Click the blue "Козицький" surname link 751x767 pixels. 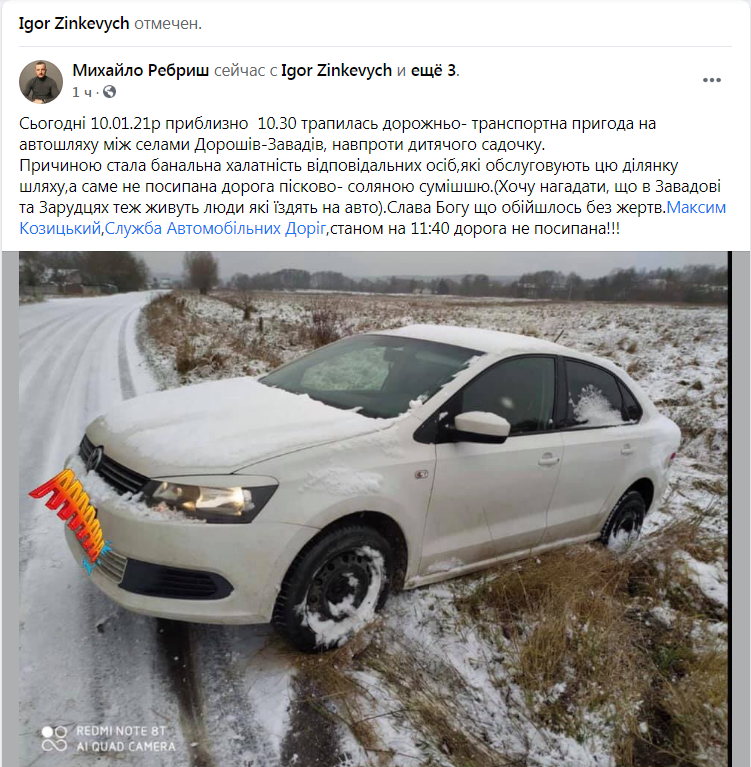[60, 228]
